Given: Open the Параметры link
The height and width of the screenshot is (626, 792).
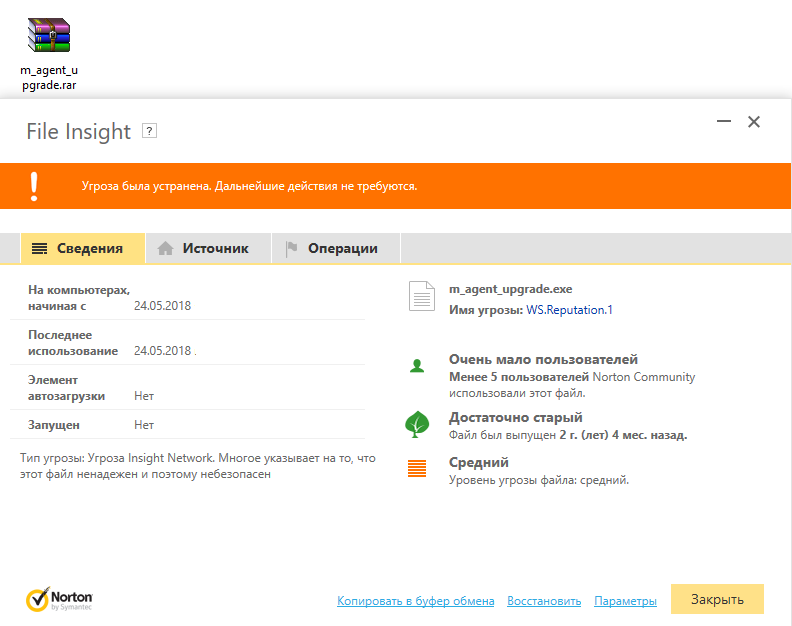Looking at the screenshot, I should pyautogui.click(x=625, y=601).
